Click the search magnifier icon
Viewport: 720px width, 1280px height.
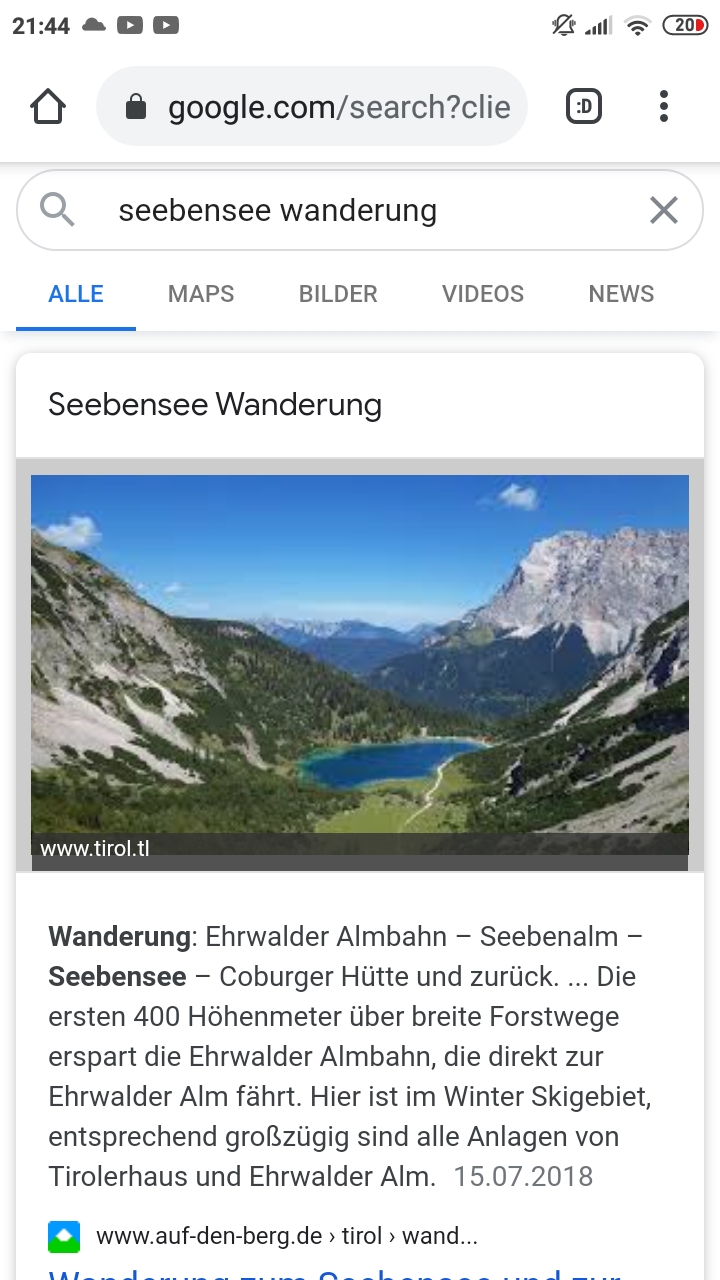pos(58,210)
